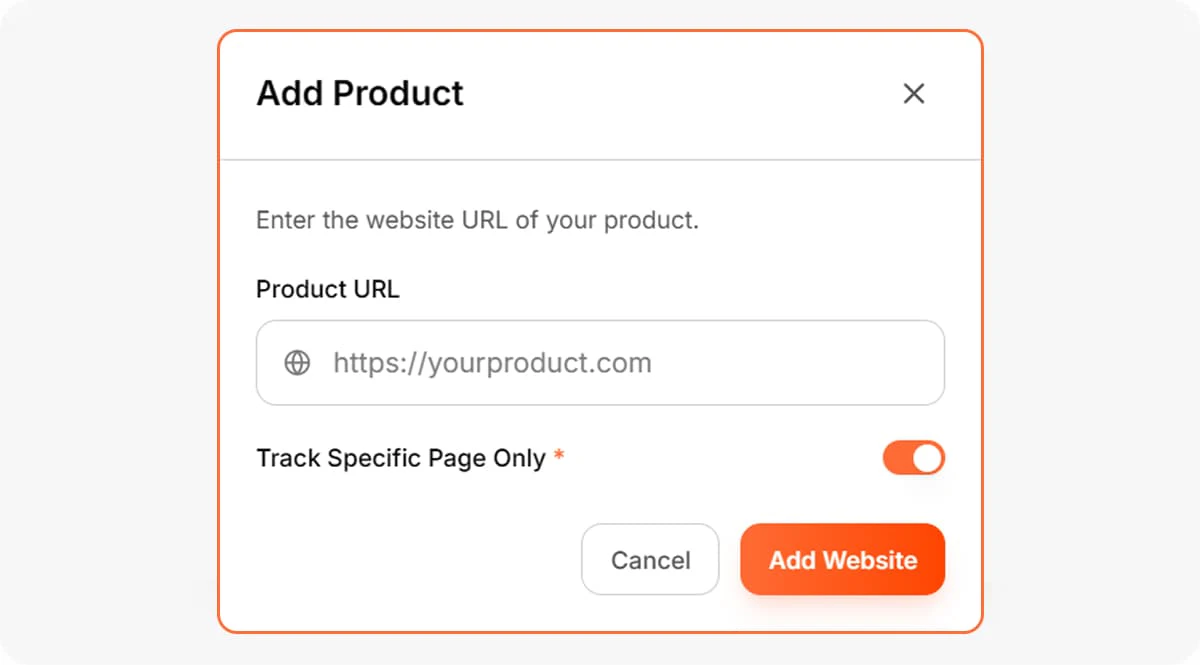Image resolution: width=1200 pixels, height=665 pixels.
Task: Click the orange border of the dialog
Action: click(x=219, y=330)
